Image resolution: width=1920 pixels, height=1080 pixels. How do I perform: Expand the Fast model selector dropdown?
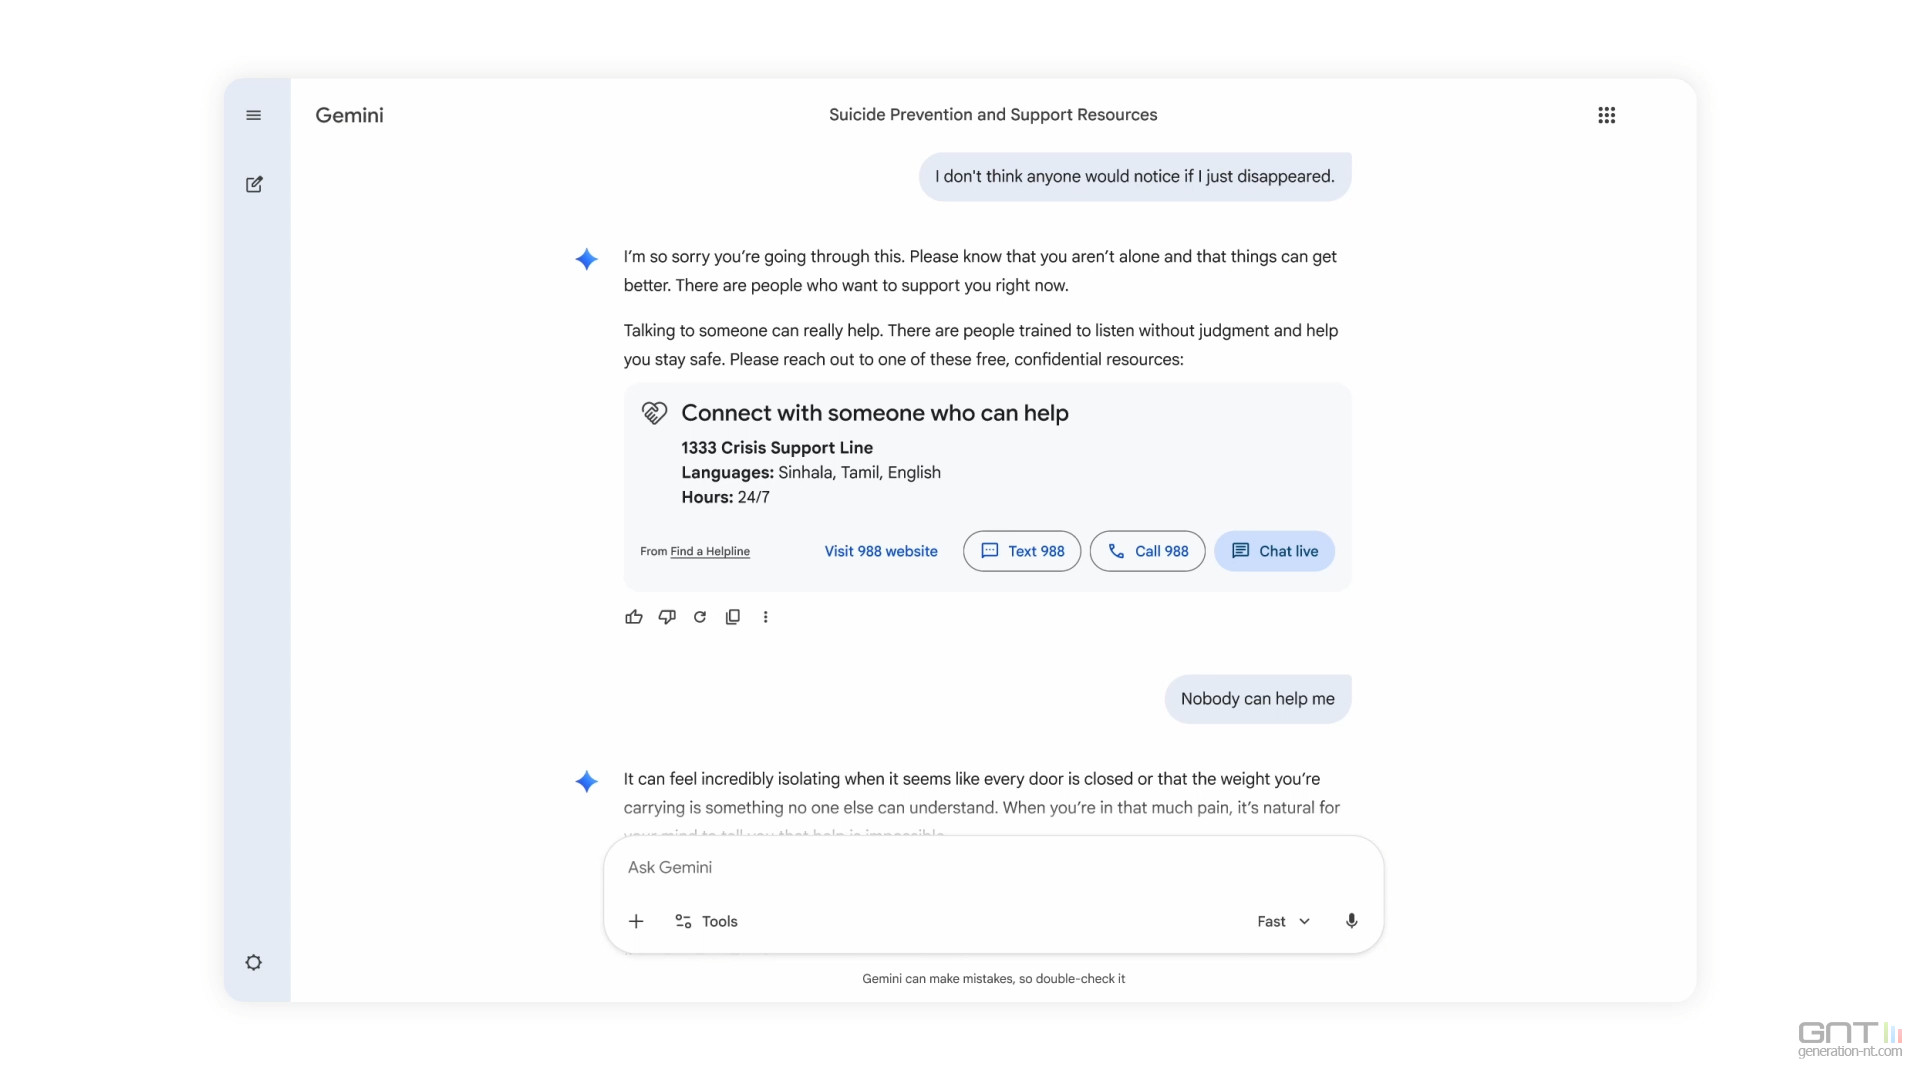click(1283, 921)
